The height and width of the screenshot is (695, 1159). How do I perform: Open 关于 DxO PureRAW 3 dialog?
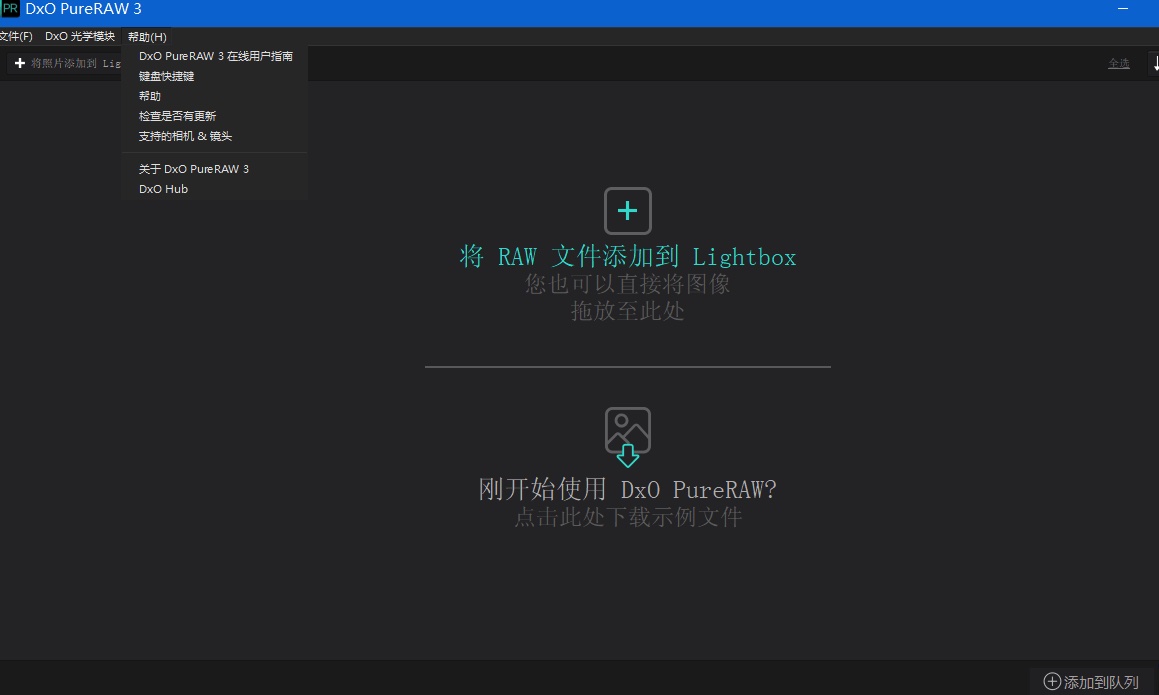pos(215,169)
